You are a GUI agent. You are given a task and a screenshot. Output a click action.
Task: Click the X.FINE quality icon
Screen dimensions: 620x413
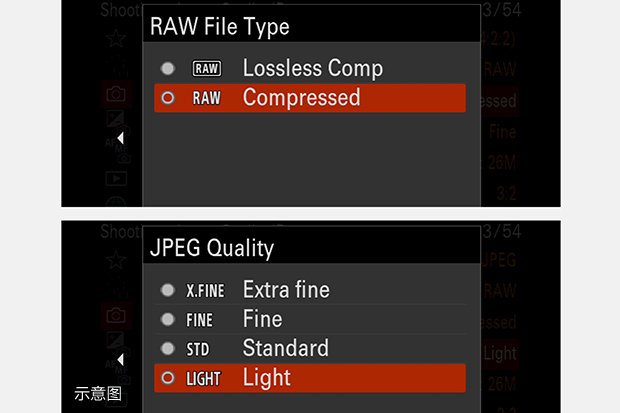click(206, 291)
